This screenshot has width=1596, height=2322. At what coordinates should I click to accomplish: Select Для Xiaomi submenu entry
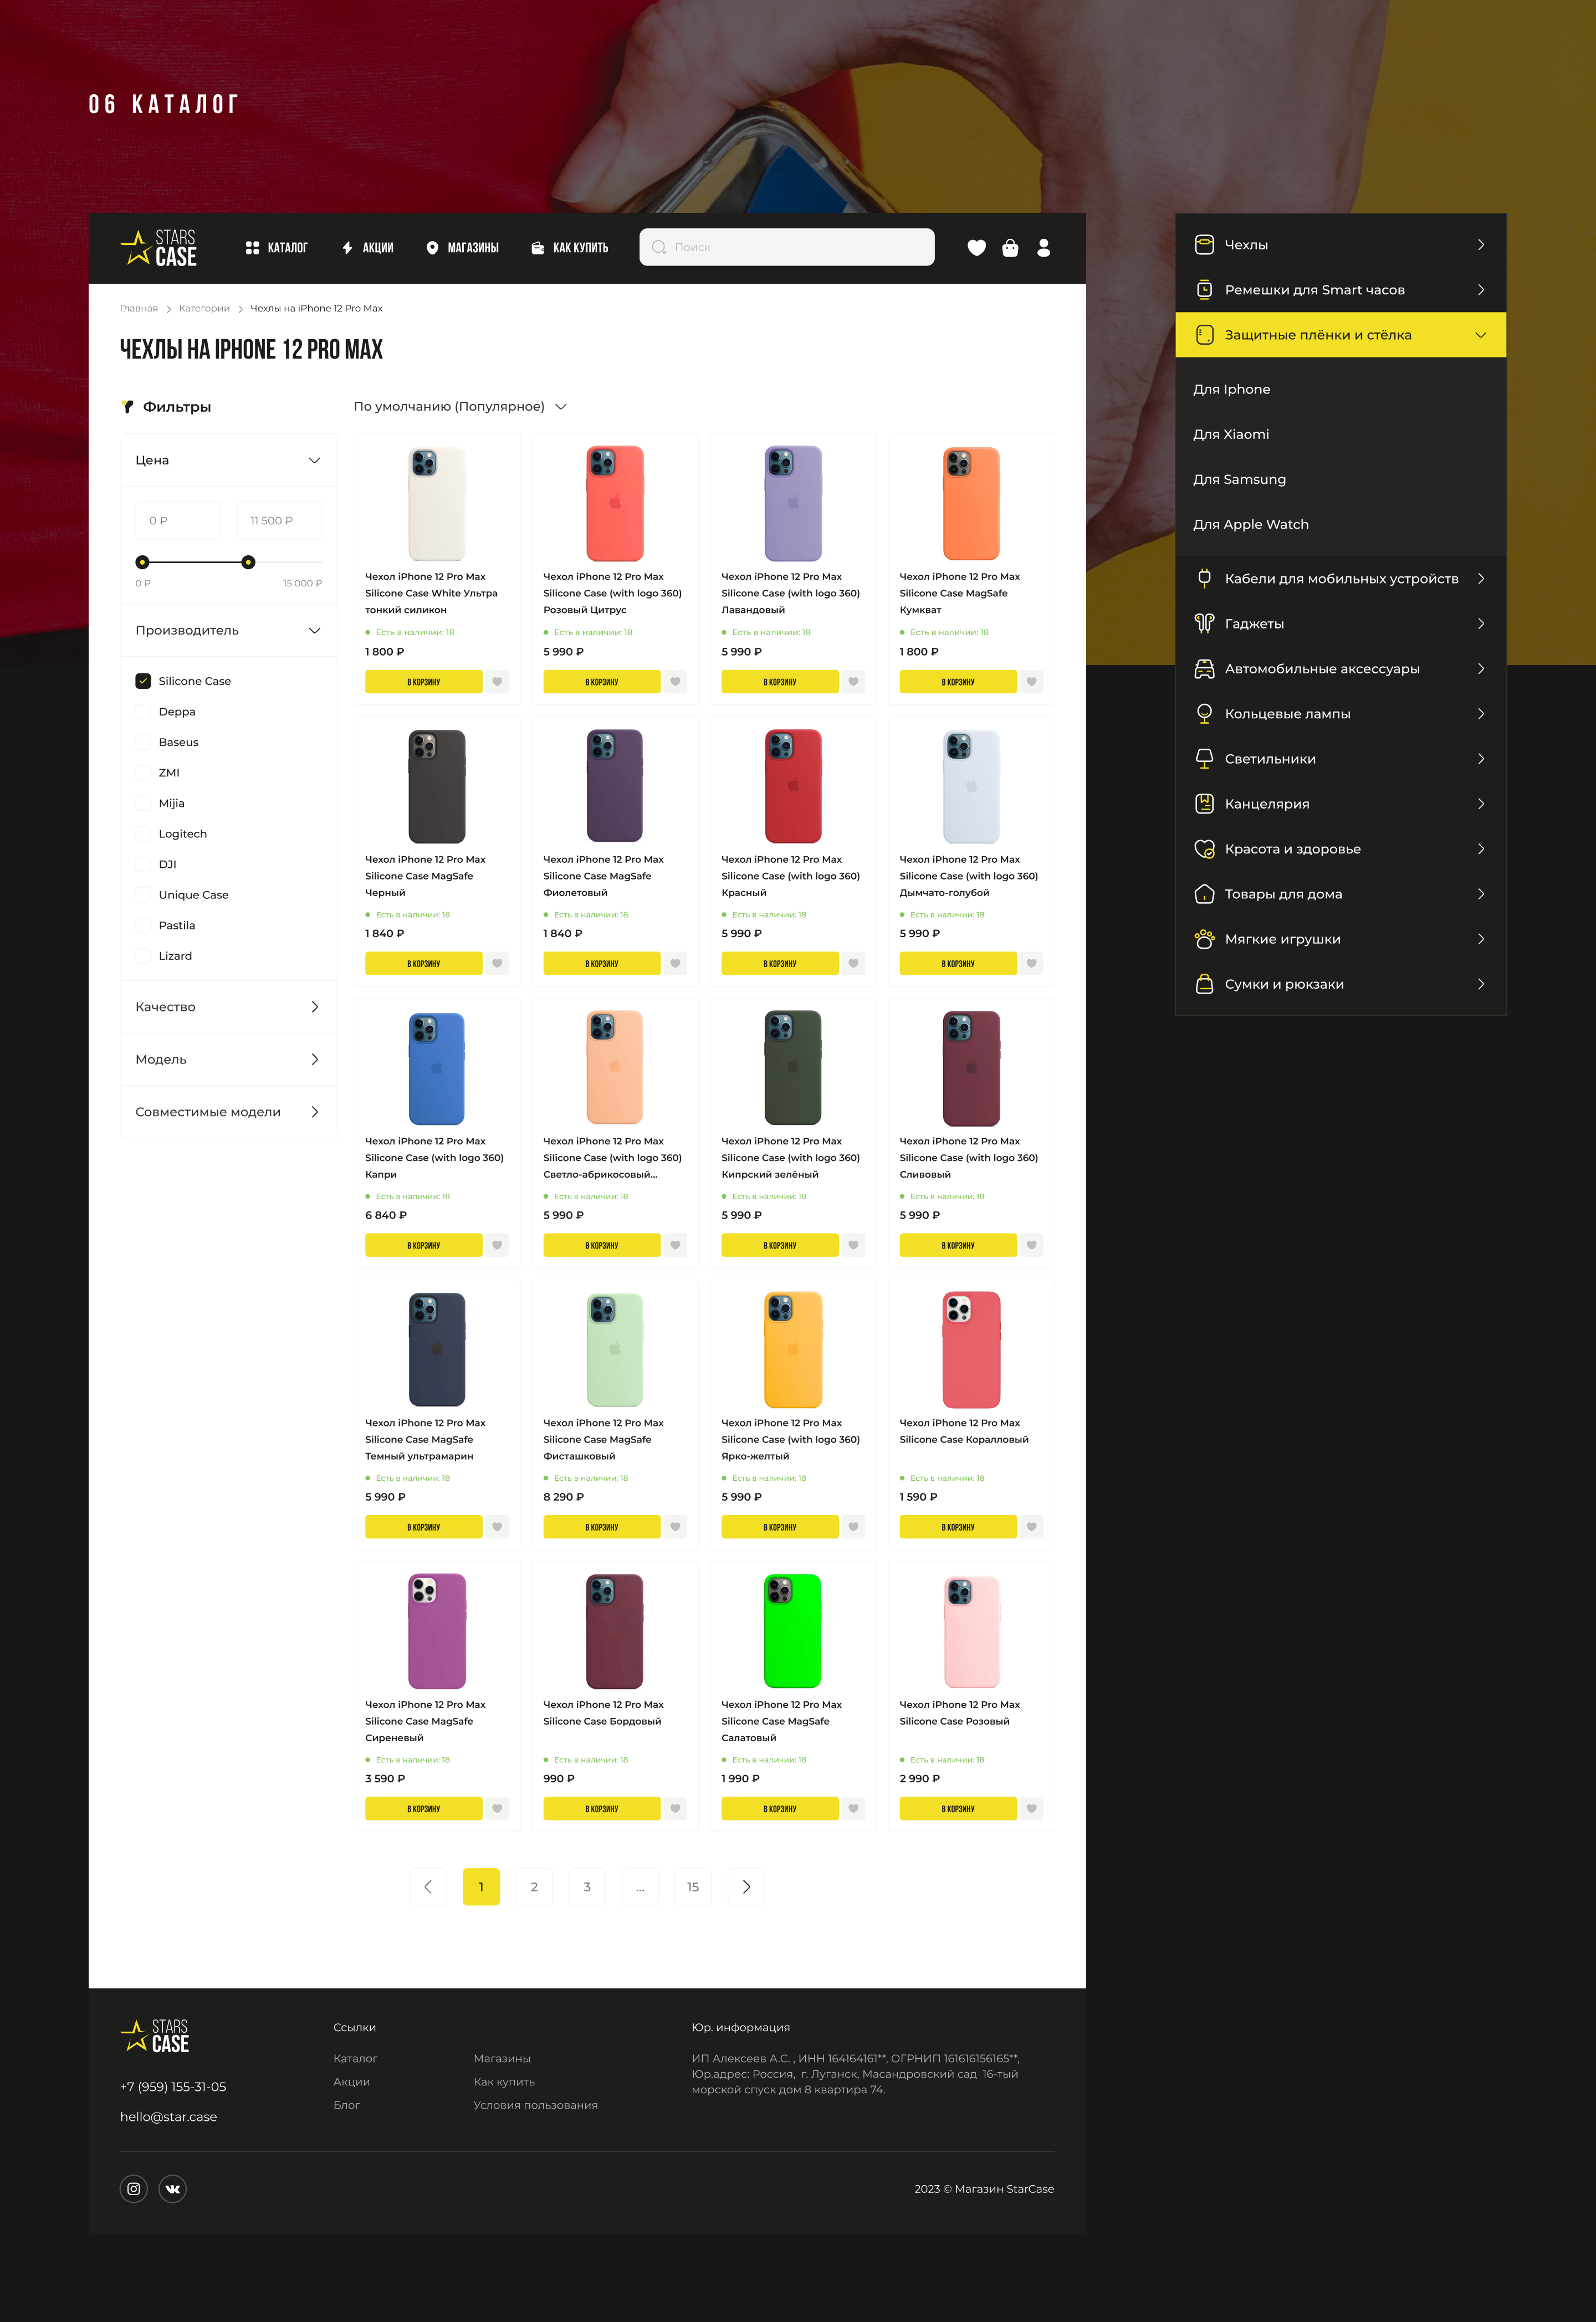[1231, 434]
